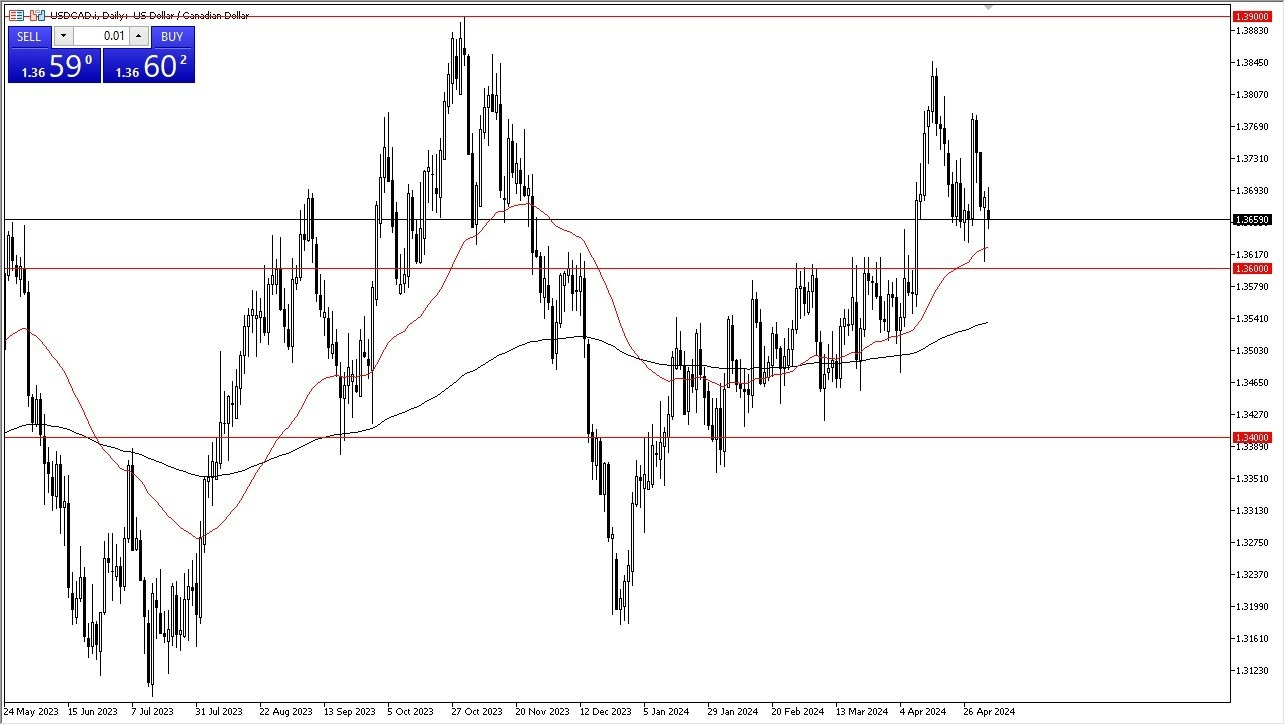Select the red support line at 1.36000
The width and height of the screenshot is (1285, 725).
pyautogui.click(x=650, y=268)
